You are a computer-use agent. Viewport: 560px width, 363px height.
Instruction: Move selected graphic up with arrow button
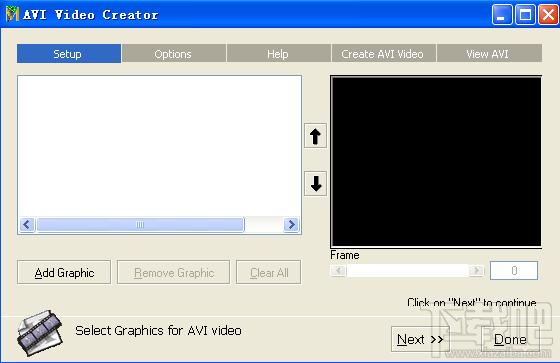315,136
